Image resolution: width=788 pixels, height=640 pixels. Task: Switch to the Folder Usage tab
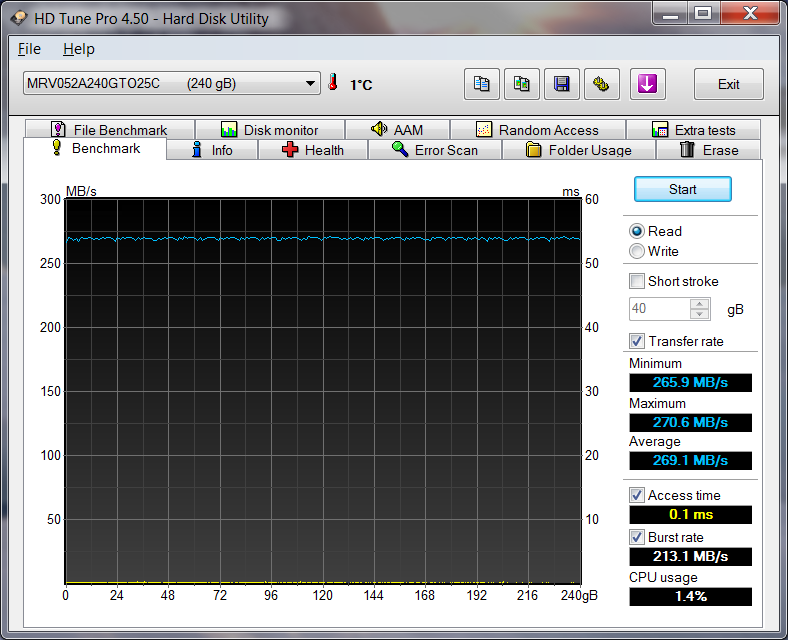pyautogui.click(x=578, y=150)
